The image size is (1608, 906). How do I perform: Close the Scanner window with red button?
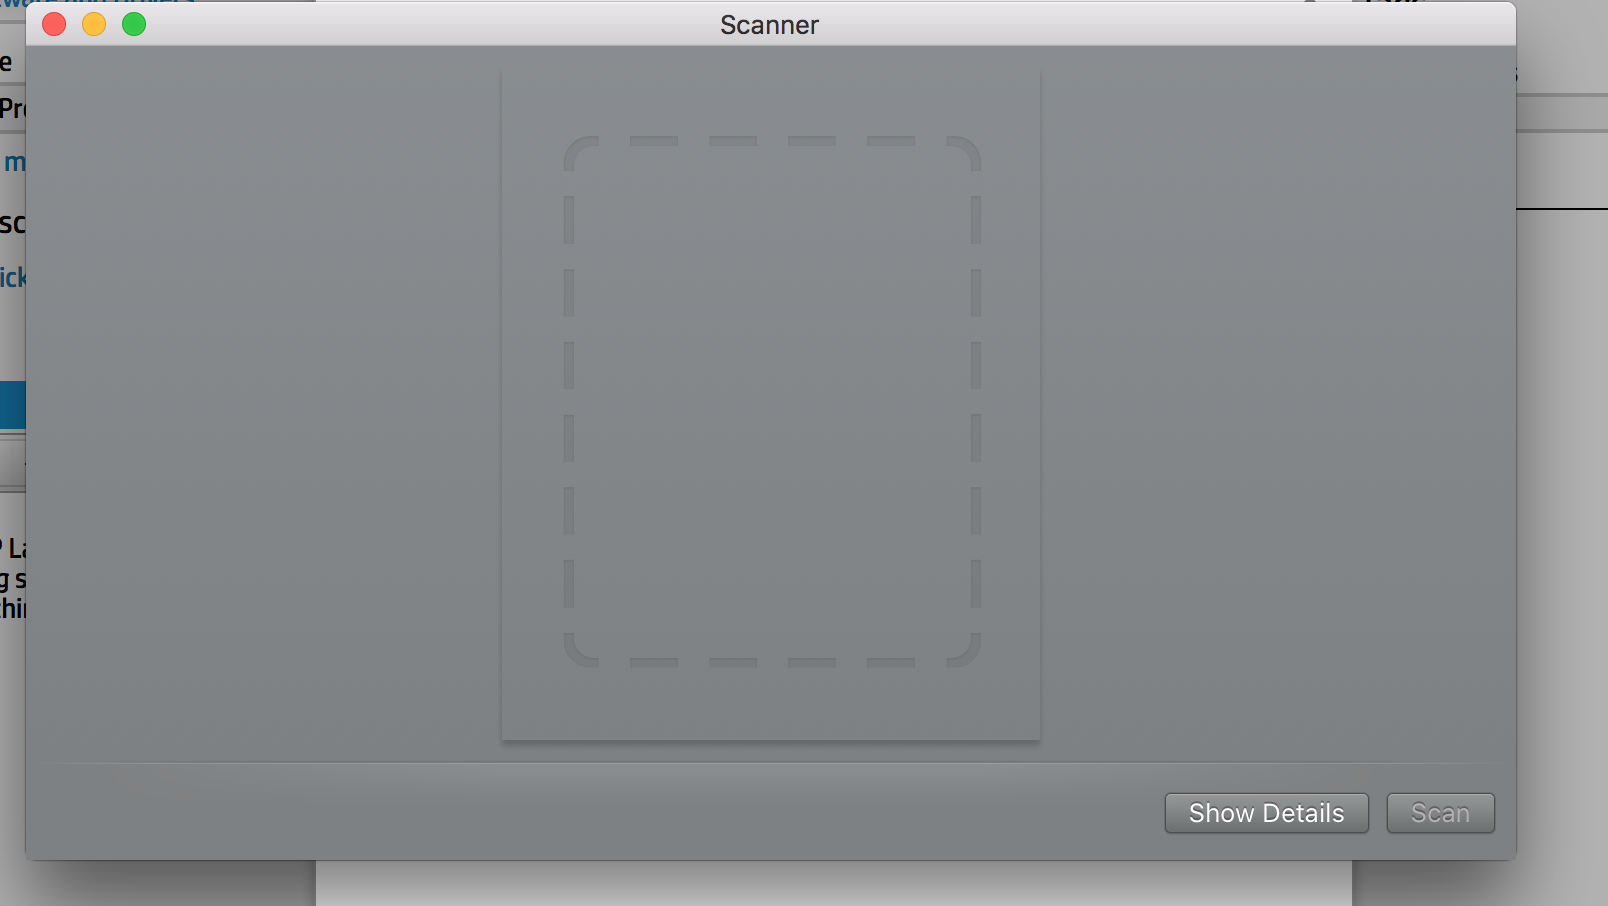click(54, 24)
